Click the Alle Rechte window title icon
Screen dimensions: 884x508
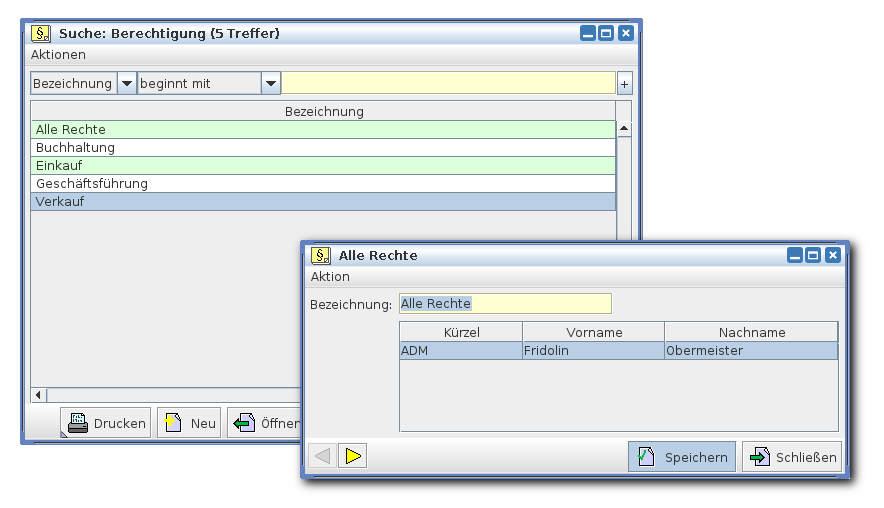coord(321,255)
